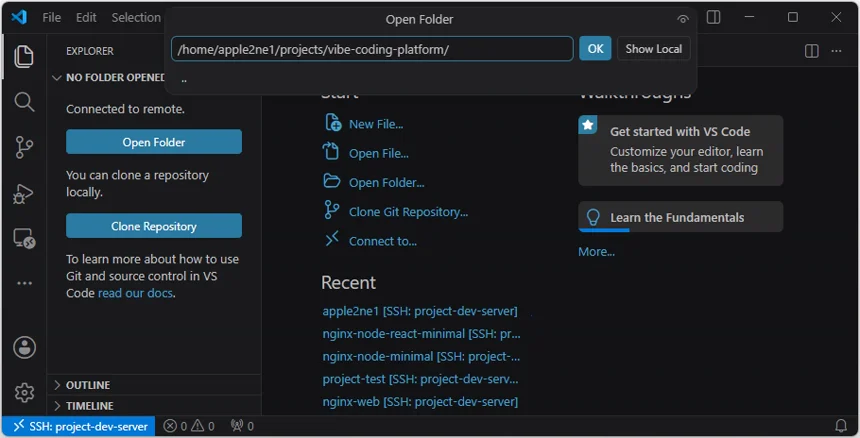The image size is (860, 438).
Task: Open the Run and Debug view
Action: click(x=24, y=193)
